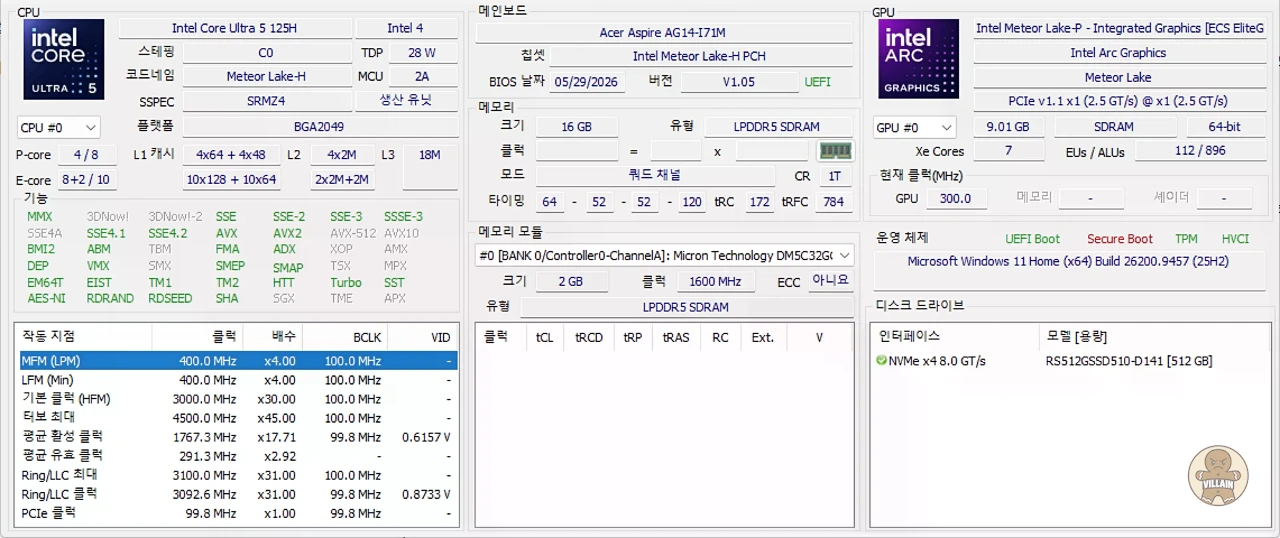Click the 배수 column header
This screenshot has height=538, width=1280.
coord(273,337)
